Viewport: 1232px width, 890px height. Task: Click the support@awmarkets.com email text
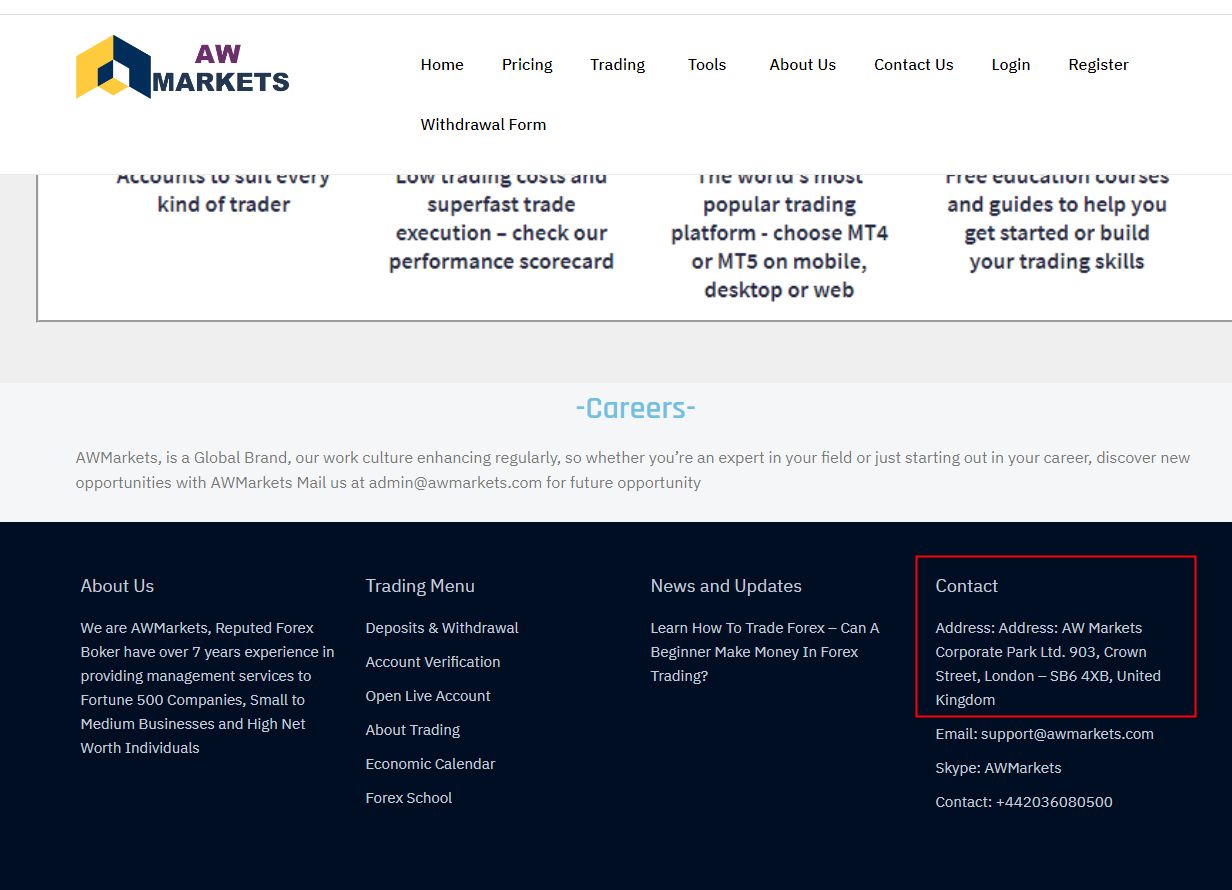(1067, 734)
